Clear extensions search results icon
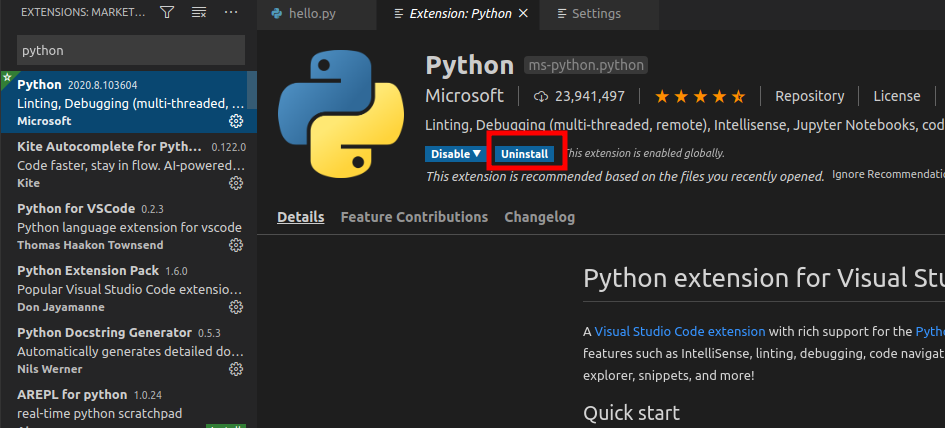 [199, 13]
